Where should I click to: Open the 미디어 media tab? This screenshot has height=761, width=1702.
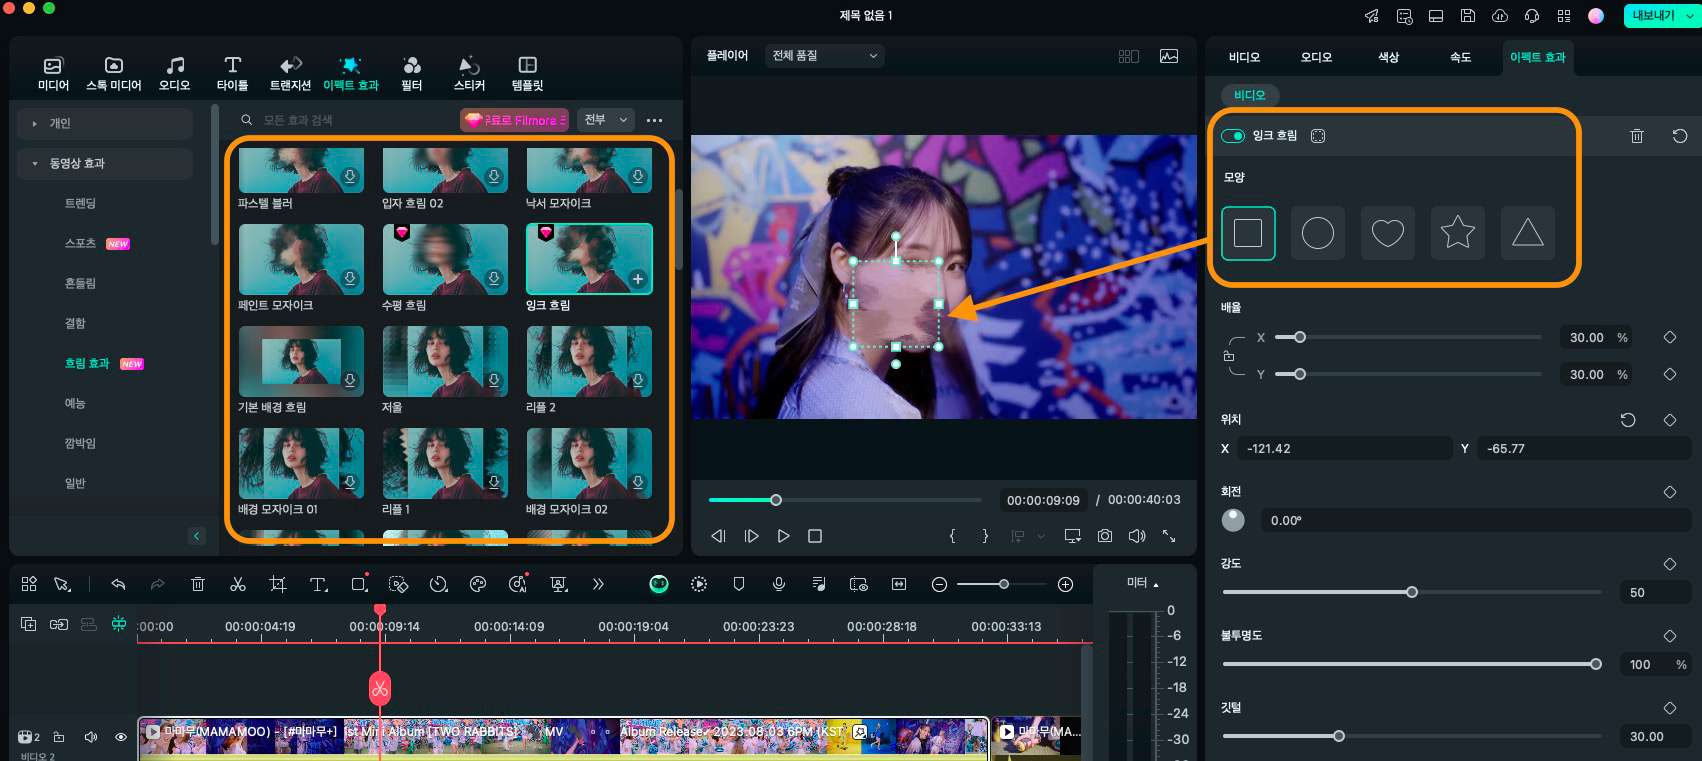53,74
